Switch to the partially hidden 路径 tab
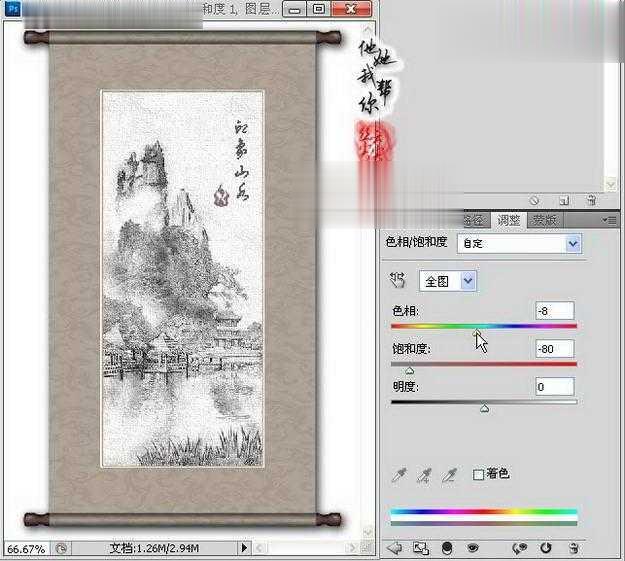Image resolution: width=625 pixels, height=561 pixels. [474, 220]
